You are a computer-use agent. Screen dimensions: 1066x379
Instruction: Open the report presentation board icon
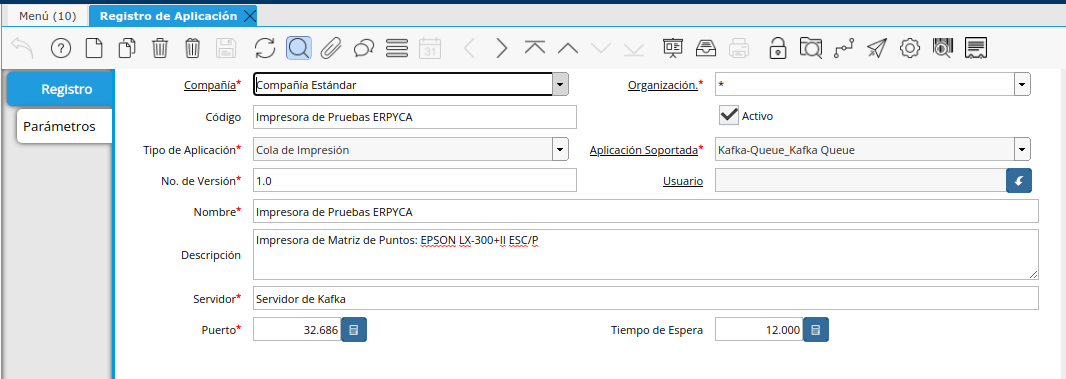coord(673,48)
